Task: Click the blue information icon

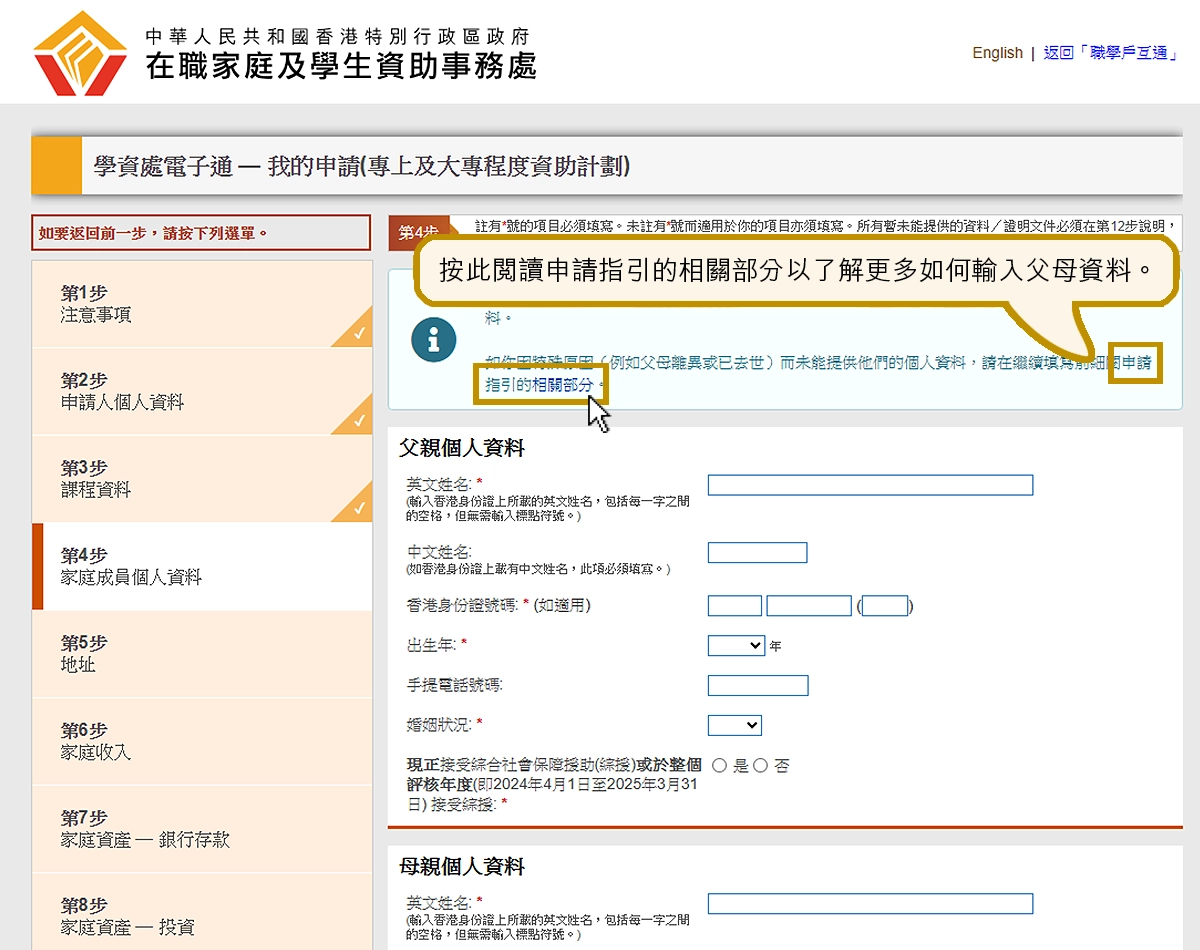Action: pos(433,341)
